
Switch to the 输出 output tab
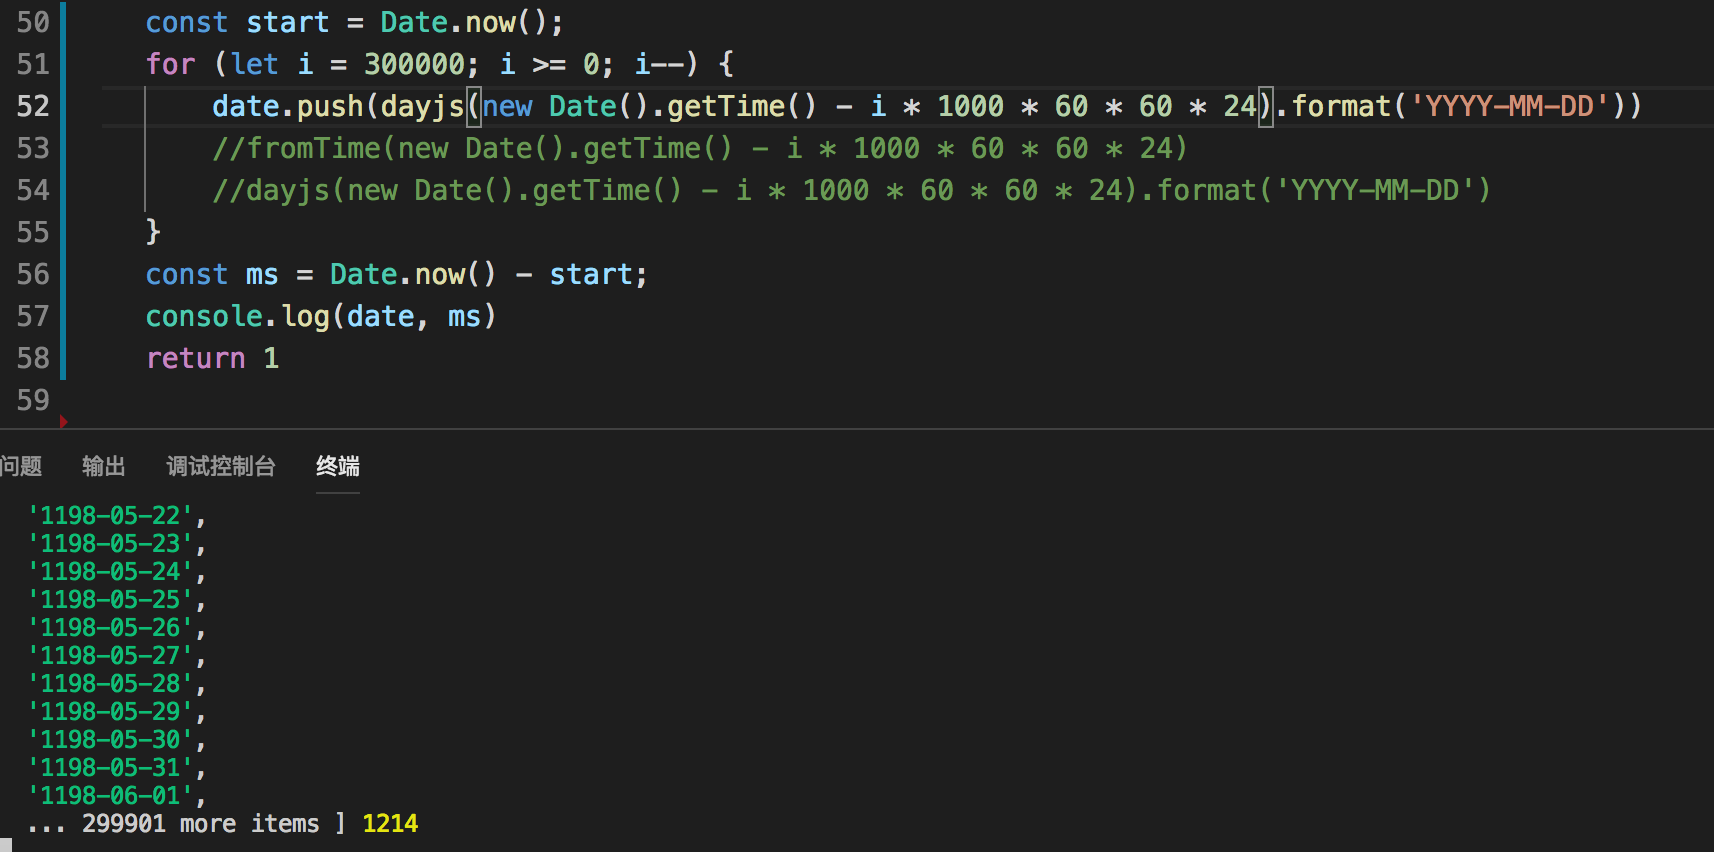(x=103, y=466)
